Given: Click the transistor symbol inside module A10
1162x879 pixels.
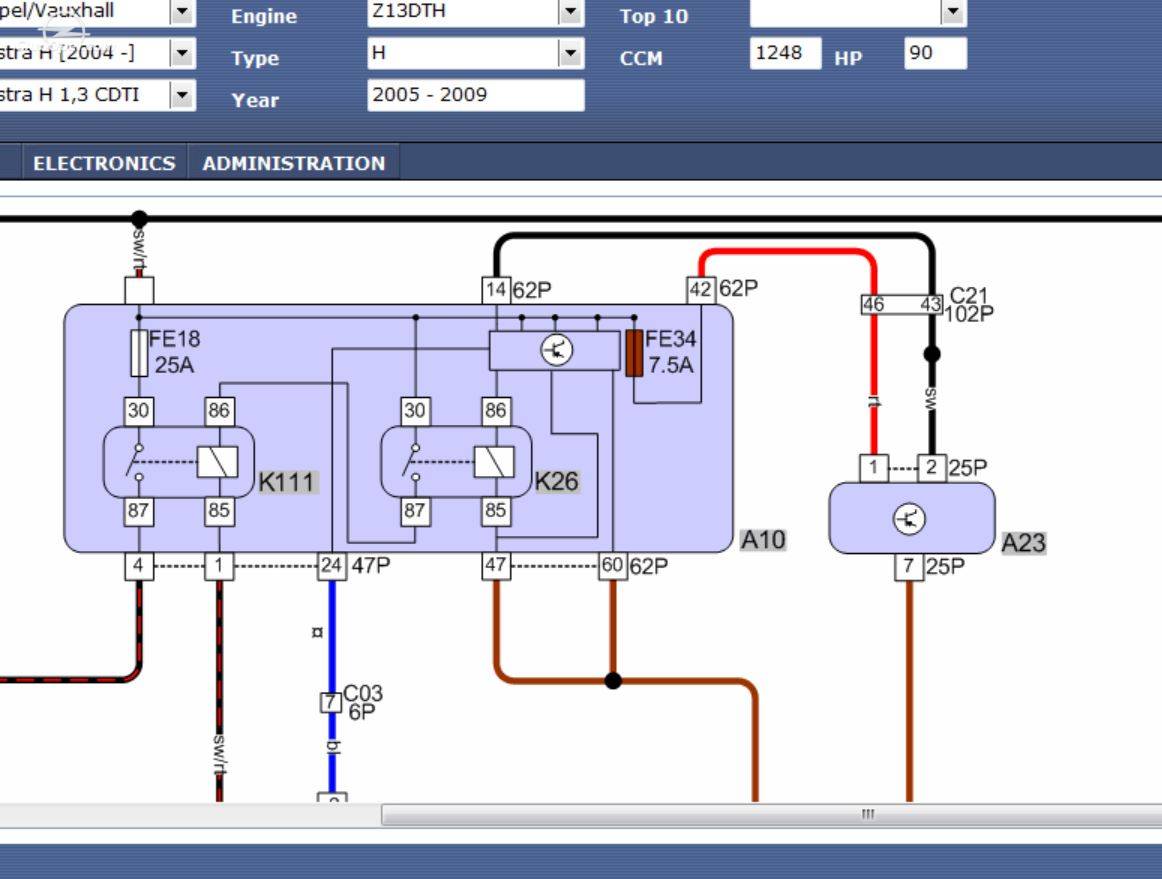Looking at the screenshot, I should [x=556, y=351].
